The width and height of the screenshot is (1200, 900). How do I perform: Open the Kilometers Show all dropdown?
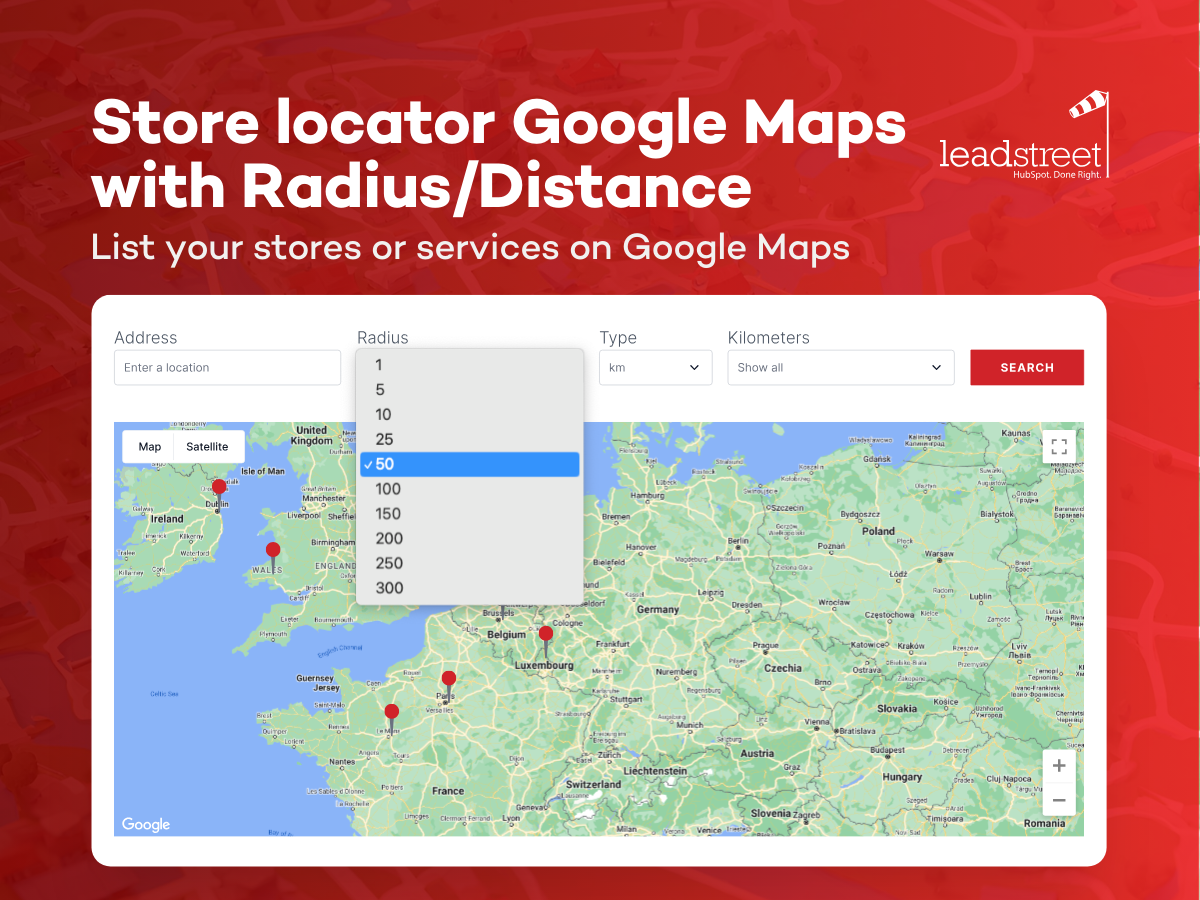[x=841, y=367]
